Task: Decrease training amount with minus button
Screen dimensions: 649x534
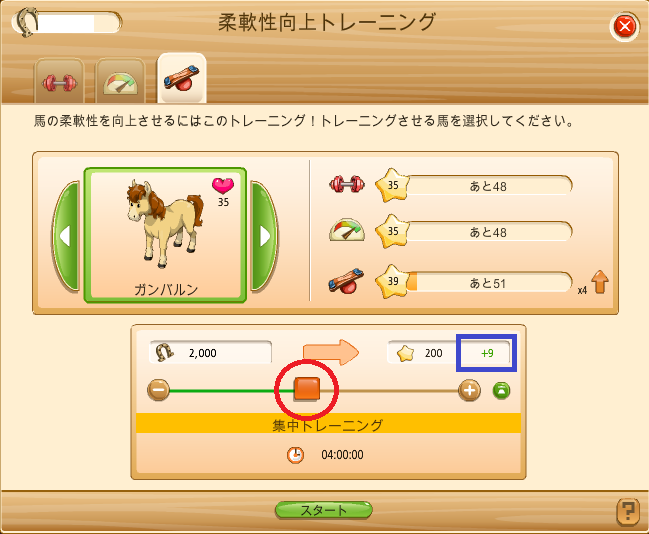Action: pyautogui.click(x=159, y=390)
